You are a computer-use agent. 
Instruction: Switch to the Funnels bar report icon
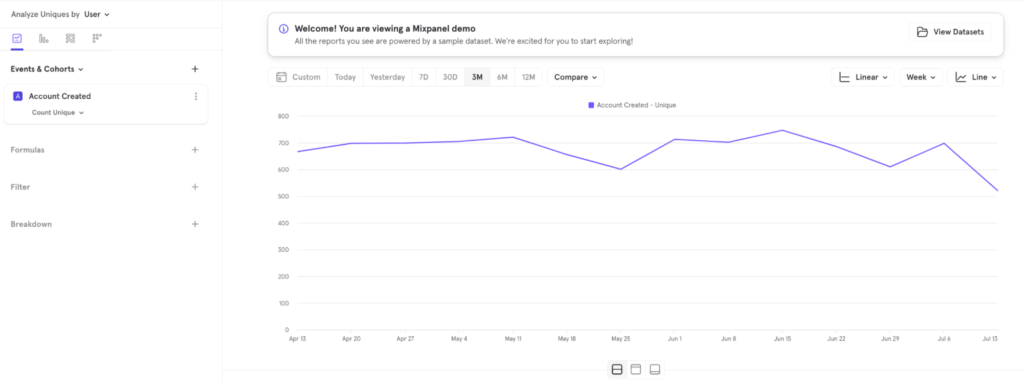[x=44, y=39]
